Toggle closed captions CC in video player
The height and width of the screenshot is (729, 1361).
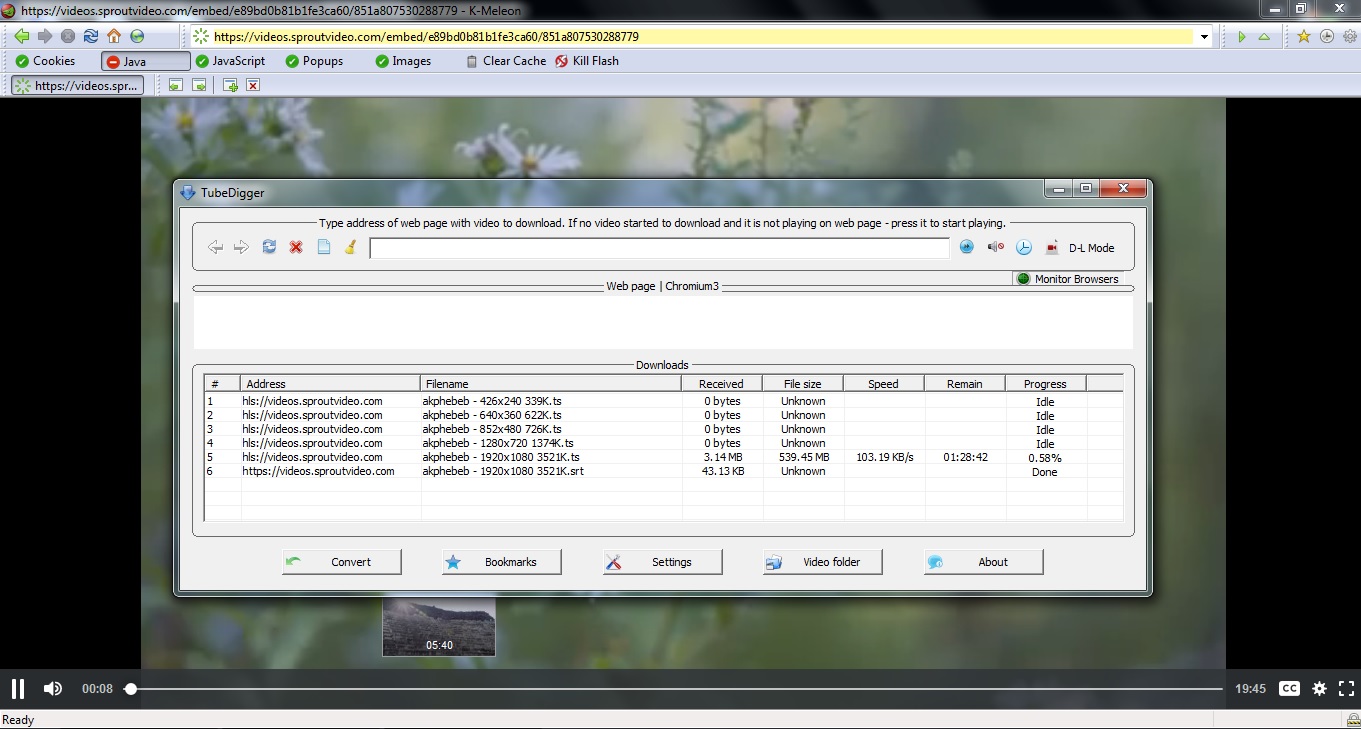1290,688
